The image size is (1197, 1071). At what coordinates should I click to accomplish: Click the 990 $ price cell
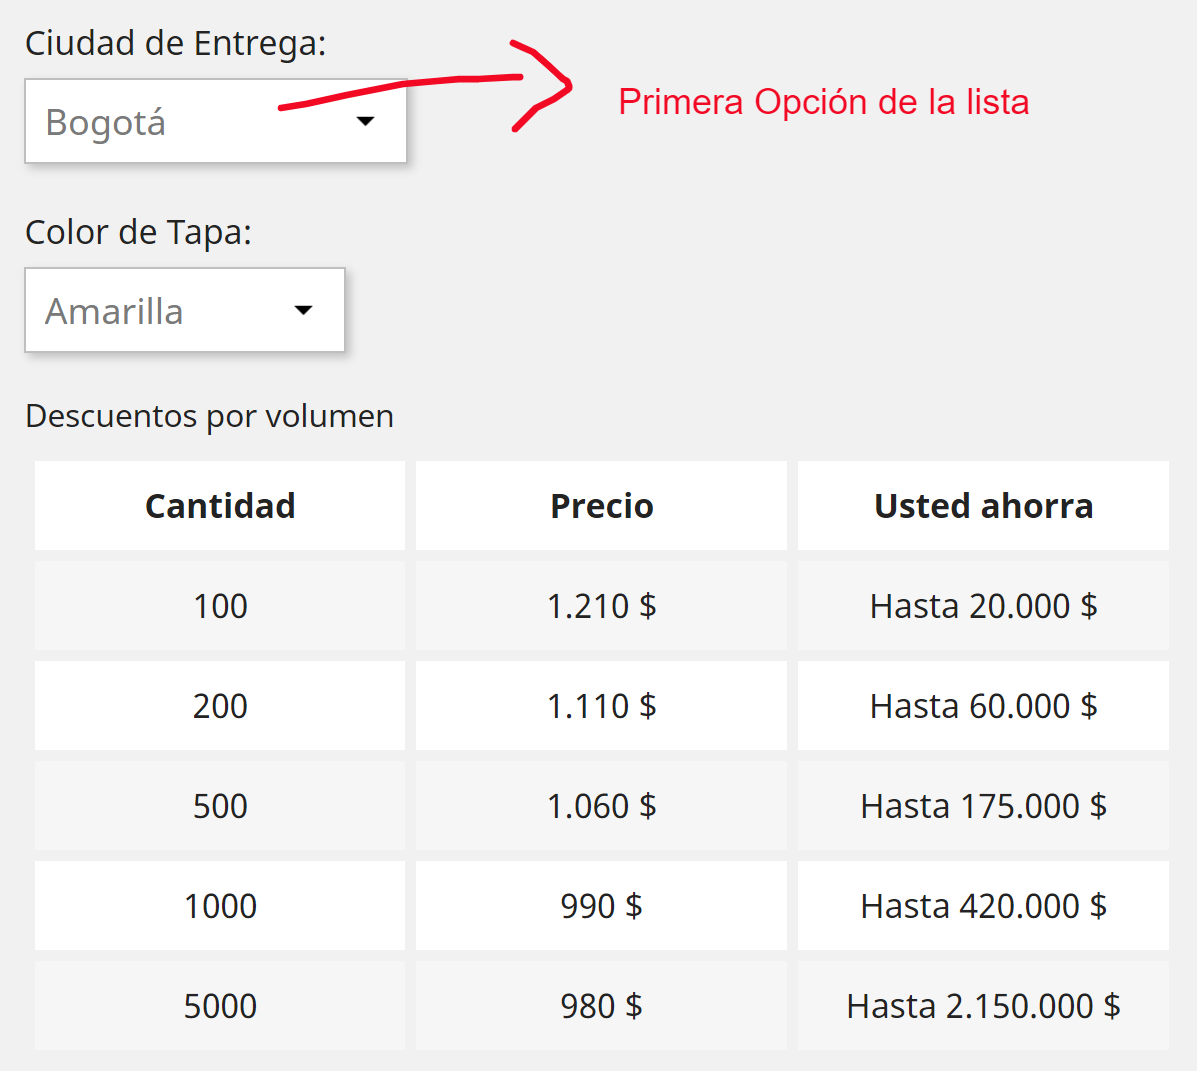coord(602,905)
